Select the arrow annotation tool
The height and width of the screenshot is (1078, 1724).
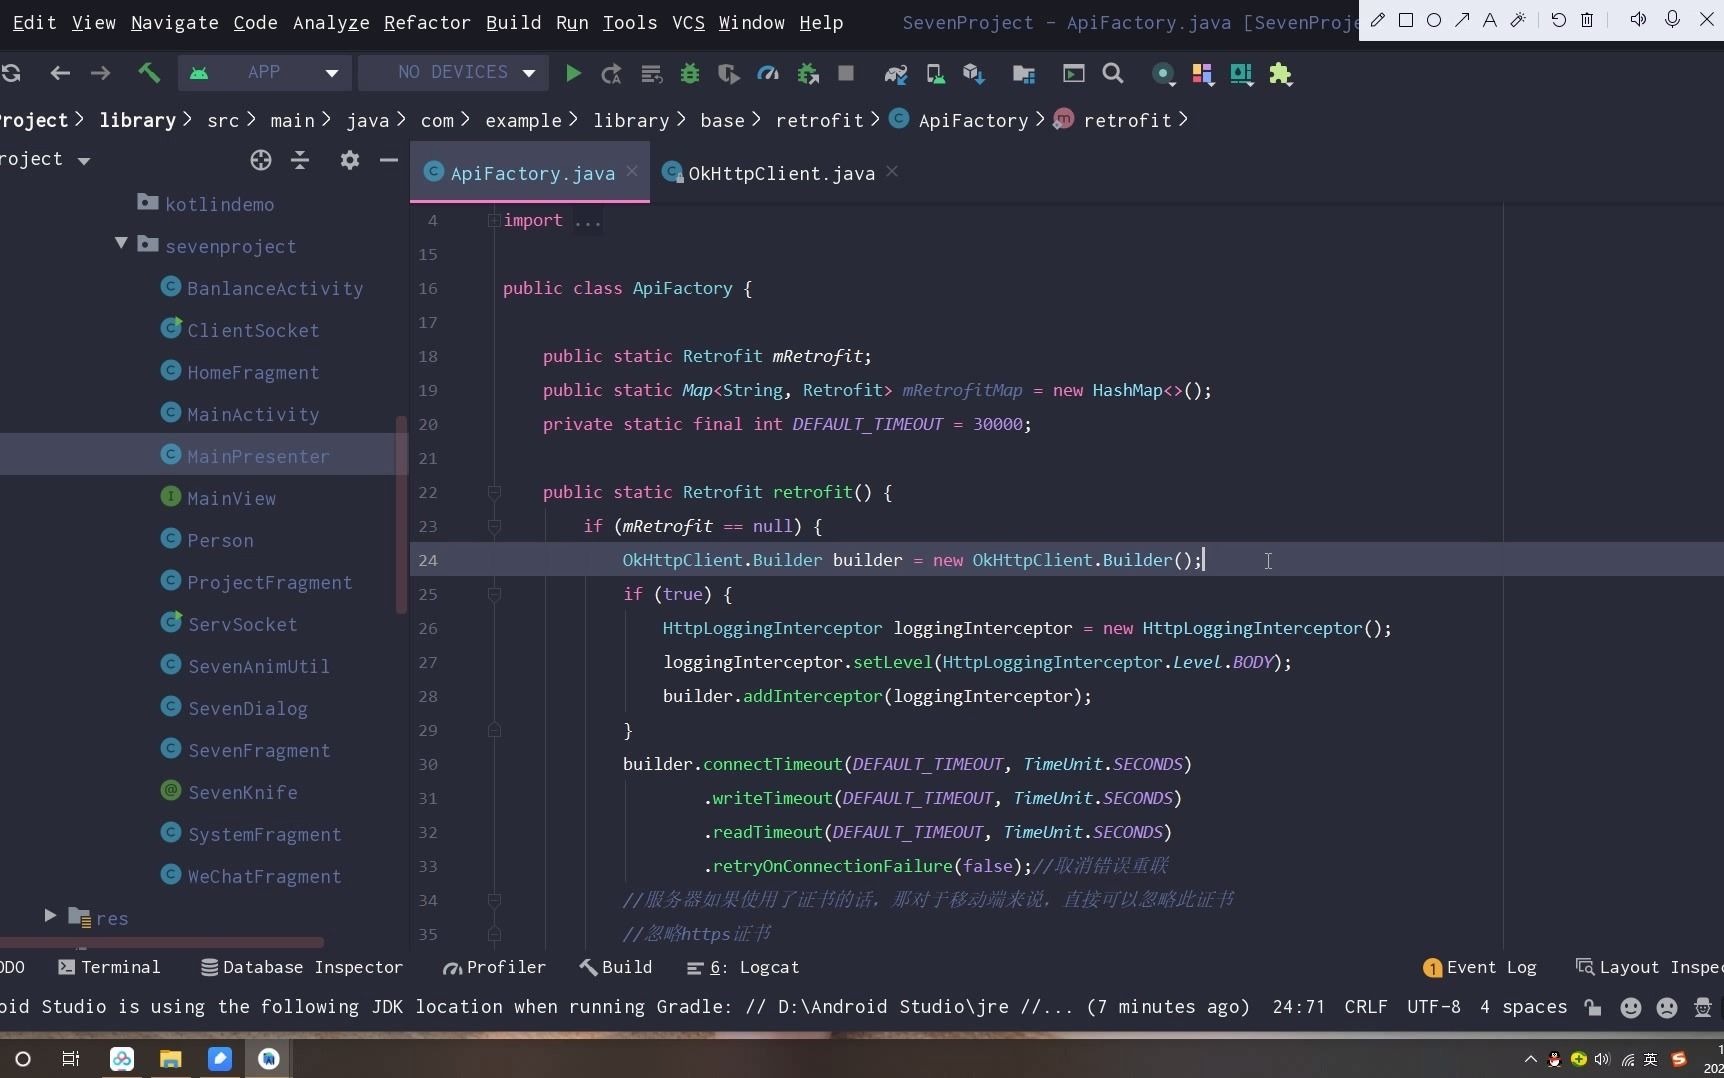pos(1462,20)
